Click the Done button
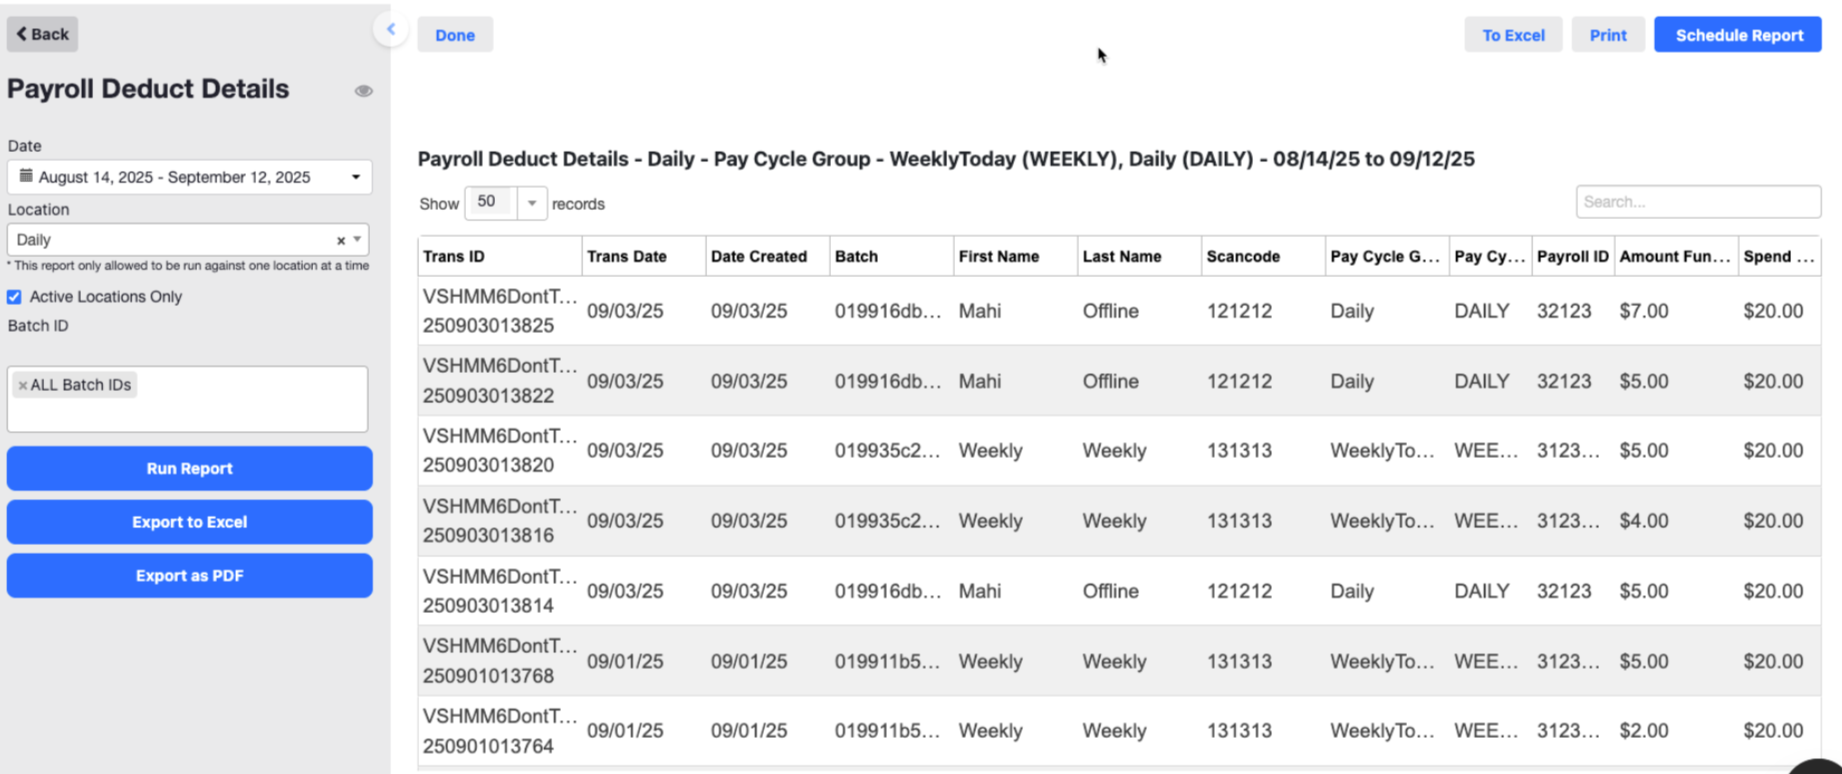The height and width of the screenshot is (774, 1842). click(x=455, y=35)
